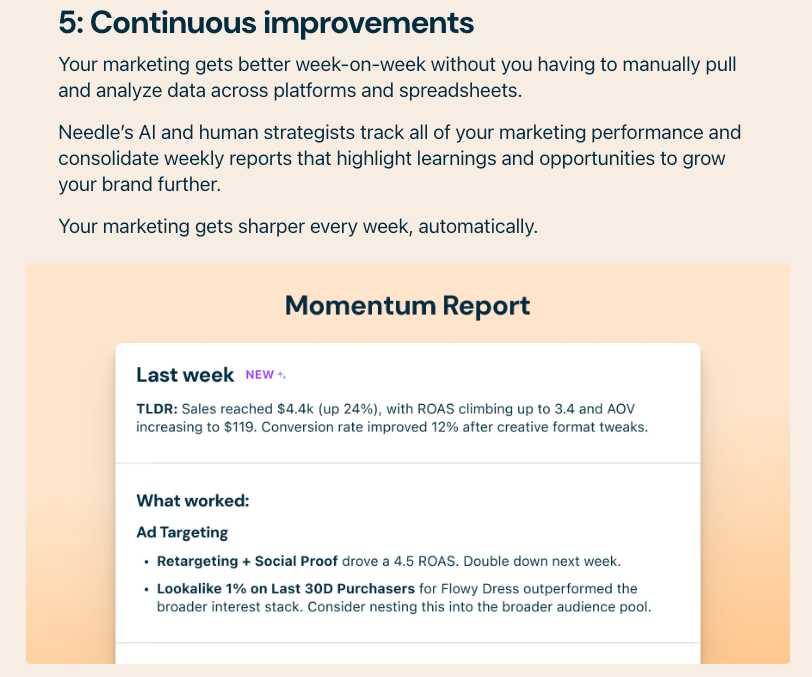Click the 'Last week' card heading
The image size is (812, 677).
pos(185,374)
